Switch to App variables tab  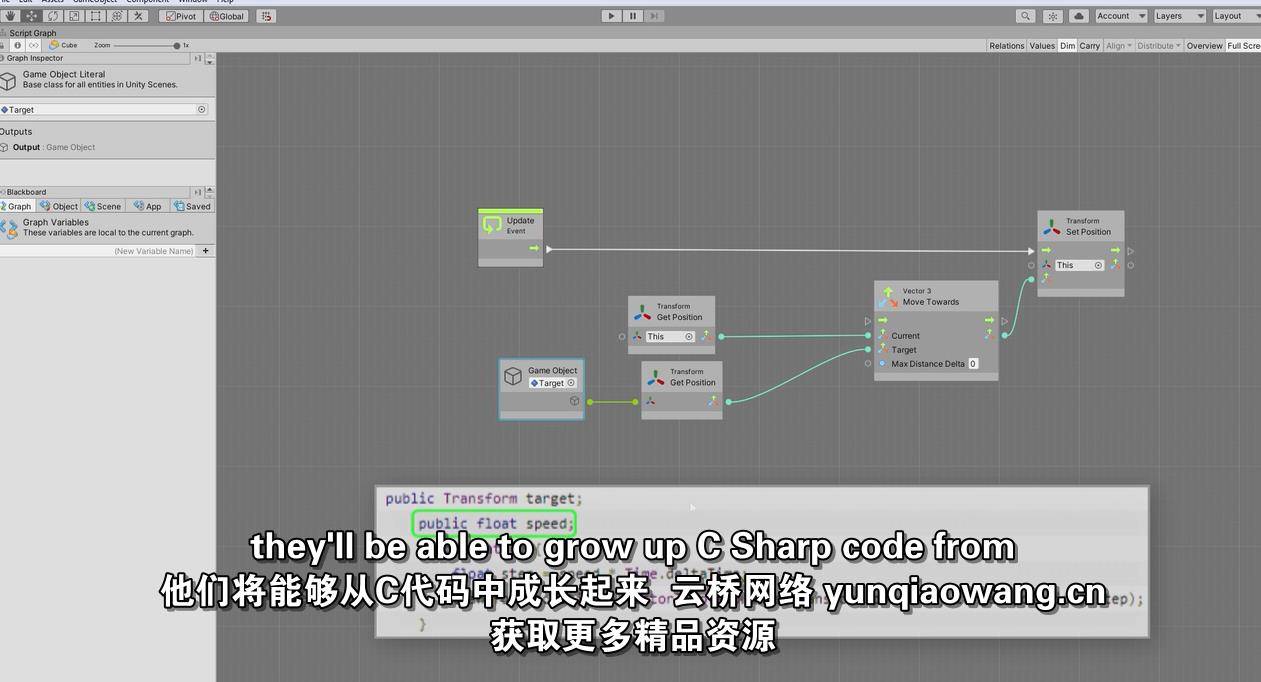pos(148,206)
